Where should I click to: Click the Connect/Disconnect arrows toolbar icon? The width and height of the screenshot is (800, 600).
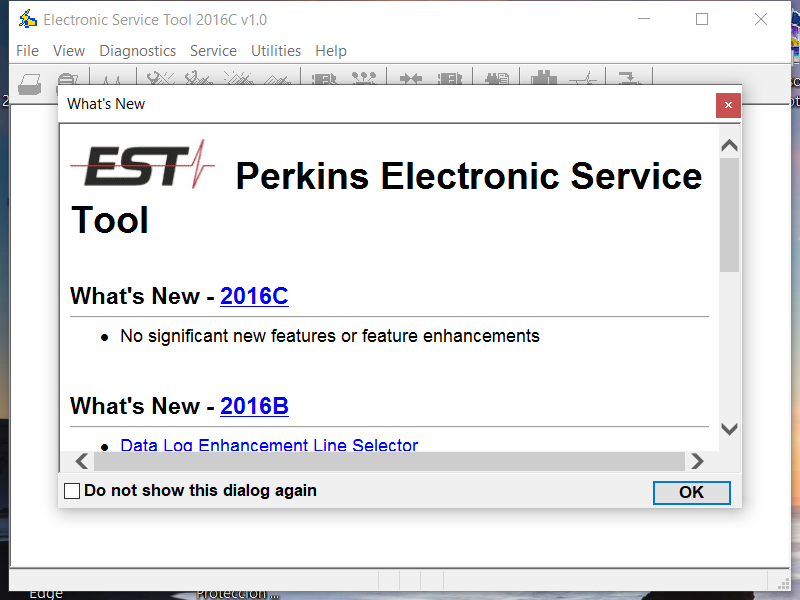coord(411,79)
